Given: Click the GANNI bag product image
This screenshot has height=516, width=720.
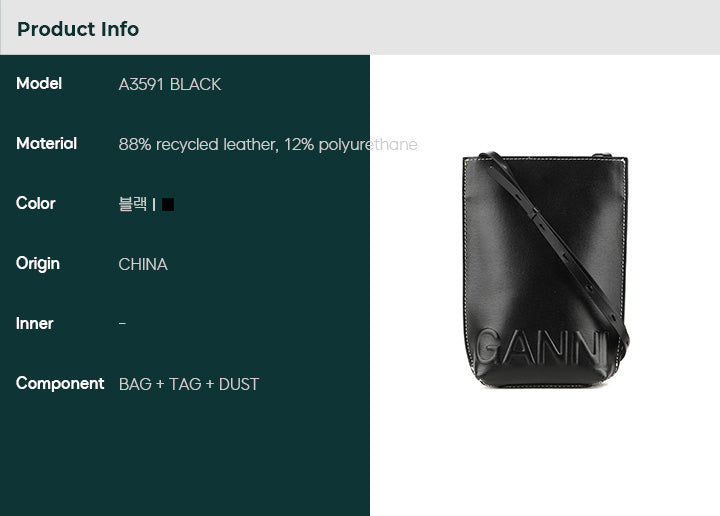Looking at the screenshot, I should (x=545, y=270).
